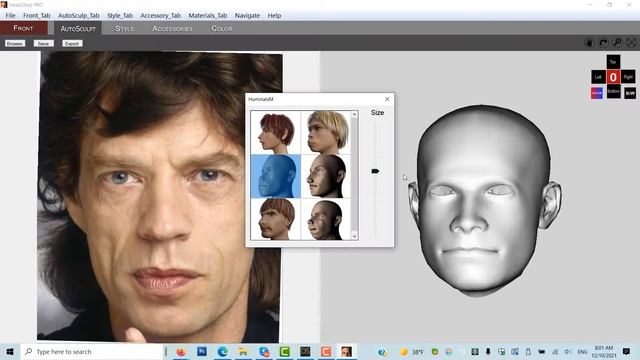
Task: Toggle the Color render mode button
Action: 597,93
